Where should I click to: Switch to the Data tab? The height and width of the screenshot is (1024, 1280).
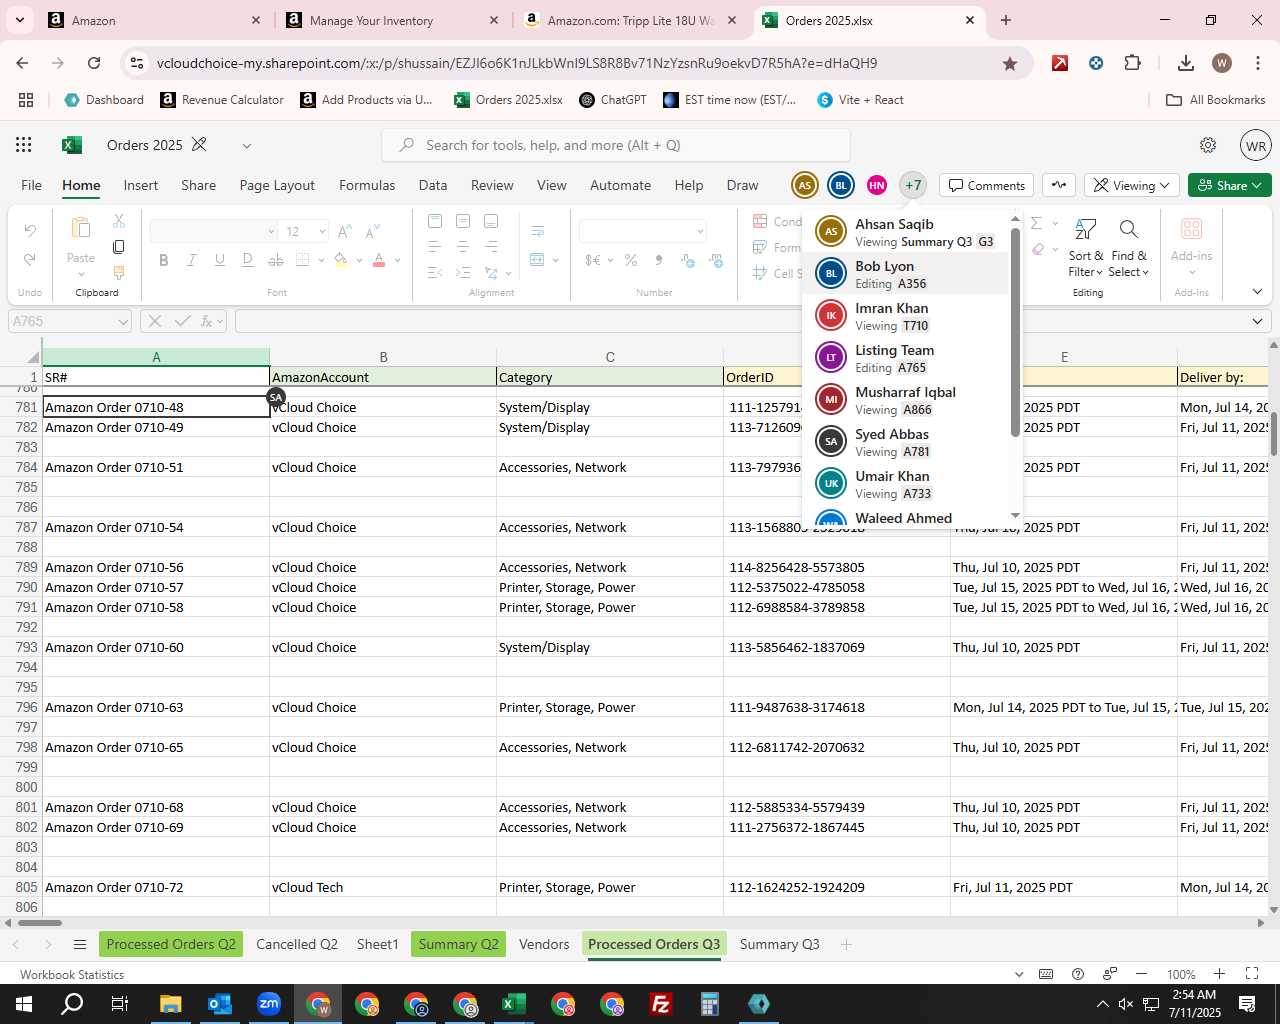(x=433, y=185)
